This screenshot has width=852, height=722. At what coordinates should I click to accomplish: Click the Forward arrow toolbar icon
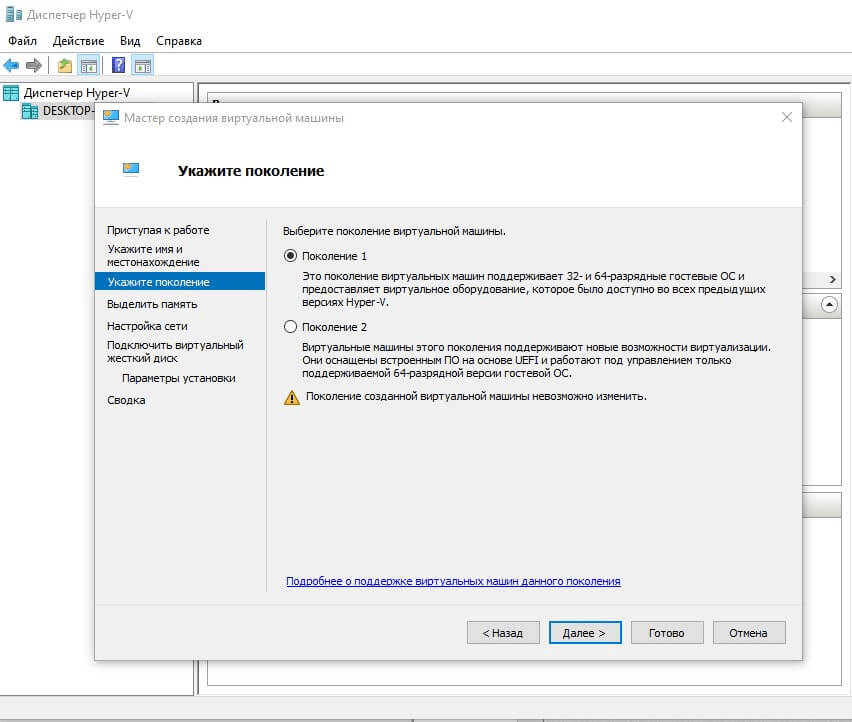click(34, 66)
